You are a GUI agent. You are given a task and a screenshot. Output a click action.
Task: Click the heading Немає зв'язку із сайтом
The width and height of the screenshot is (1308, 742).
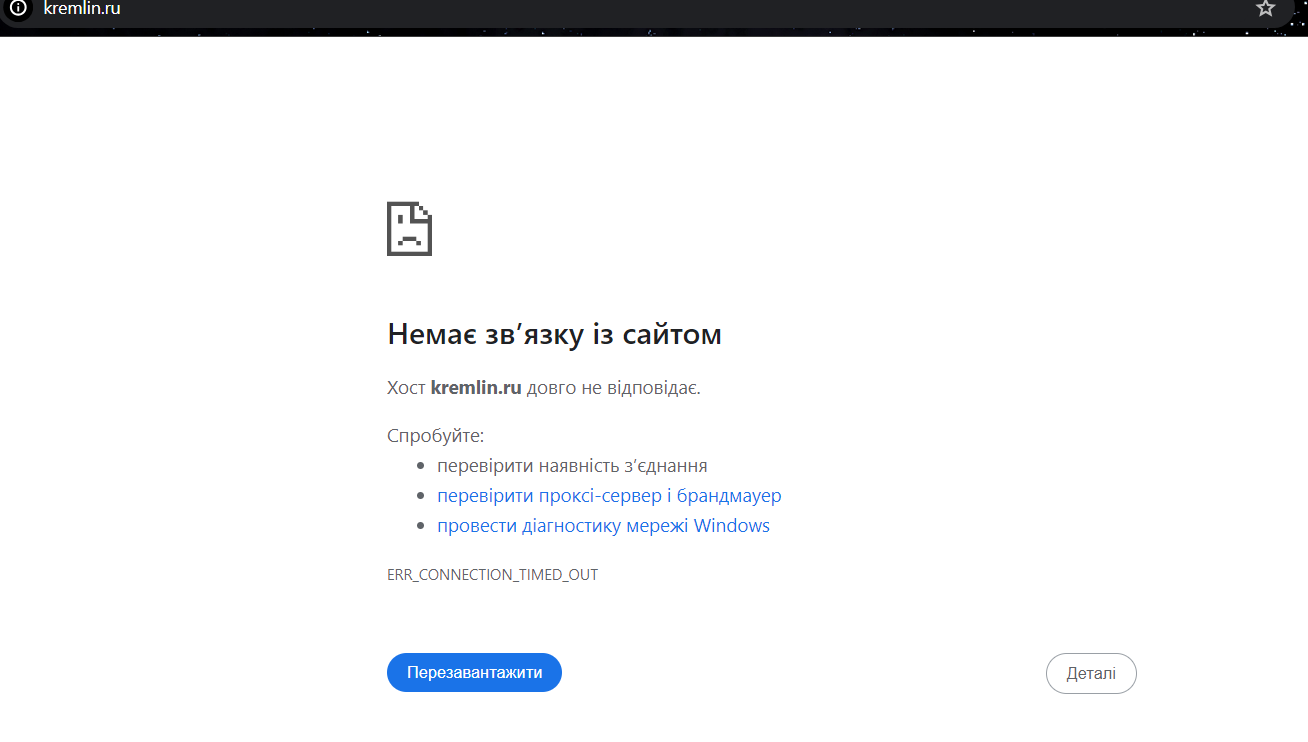(x=554, y=334)
